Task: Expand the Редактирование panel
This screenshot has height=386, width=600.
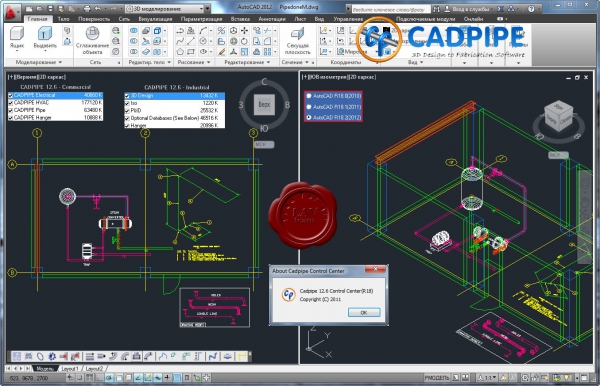Action: click(x=247, y=62)
